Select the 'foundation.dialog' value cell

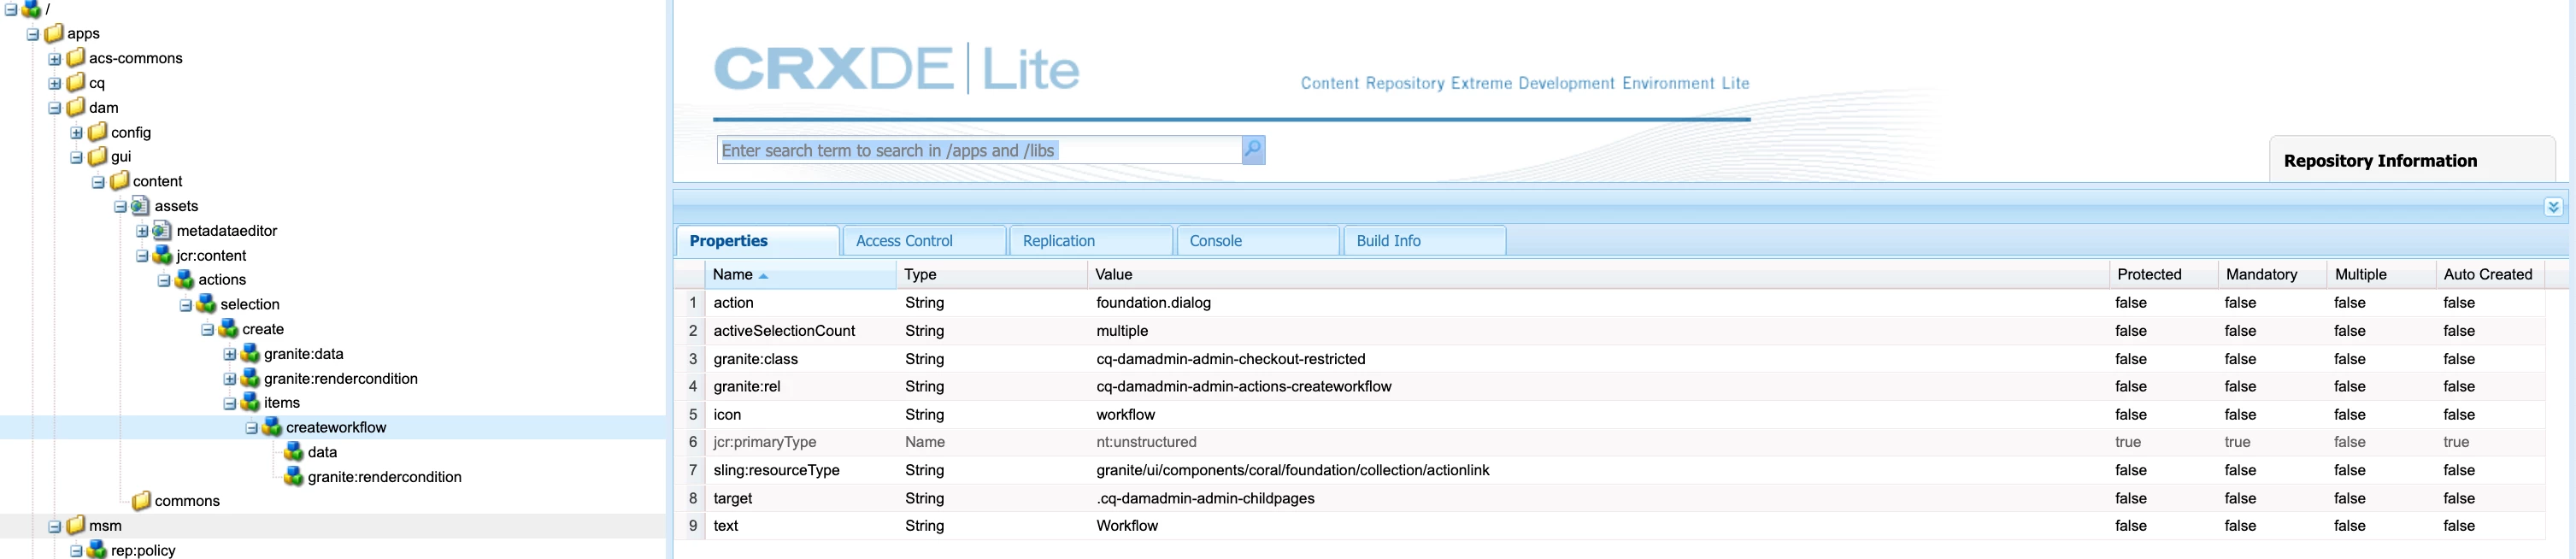(x=1597, y=303)
